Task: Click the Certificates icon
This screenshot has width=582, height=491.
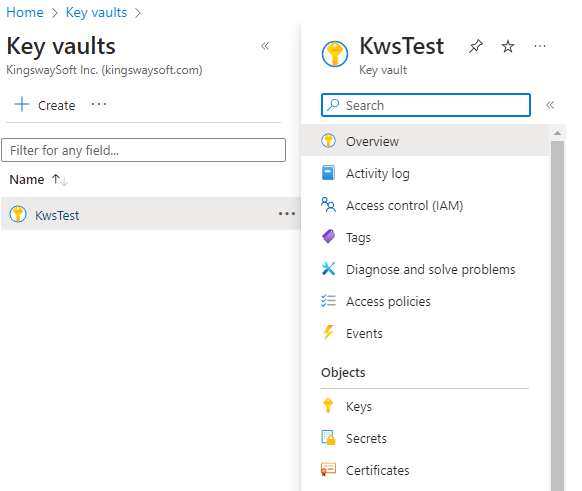Action: (328, 469)
